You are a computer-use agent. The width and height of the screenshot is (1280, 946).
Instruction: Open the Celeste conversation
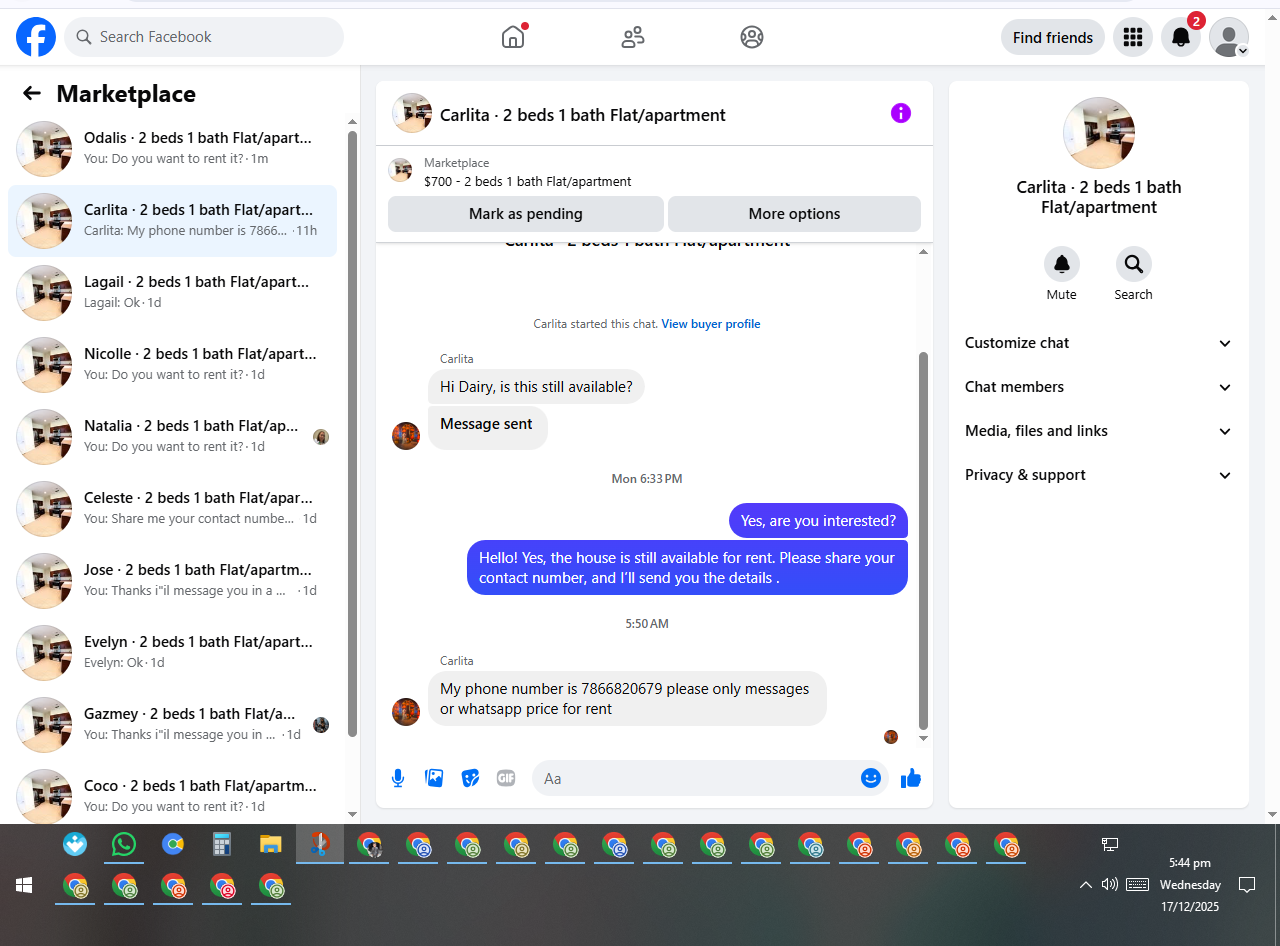(x=172, y=509)
